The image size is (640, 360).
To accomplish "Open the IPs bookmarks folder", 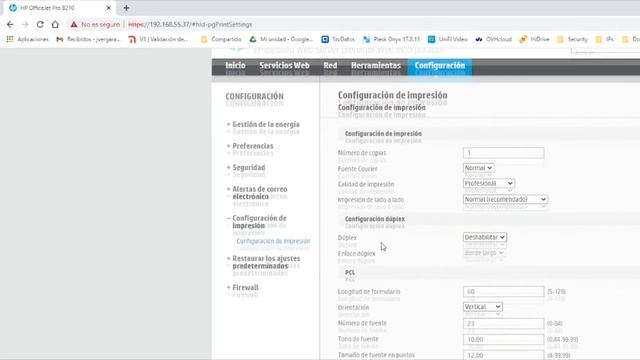I will (x=604, y=39).
